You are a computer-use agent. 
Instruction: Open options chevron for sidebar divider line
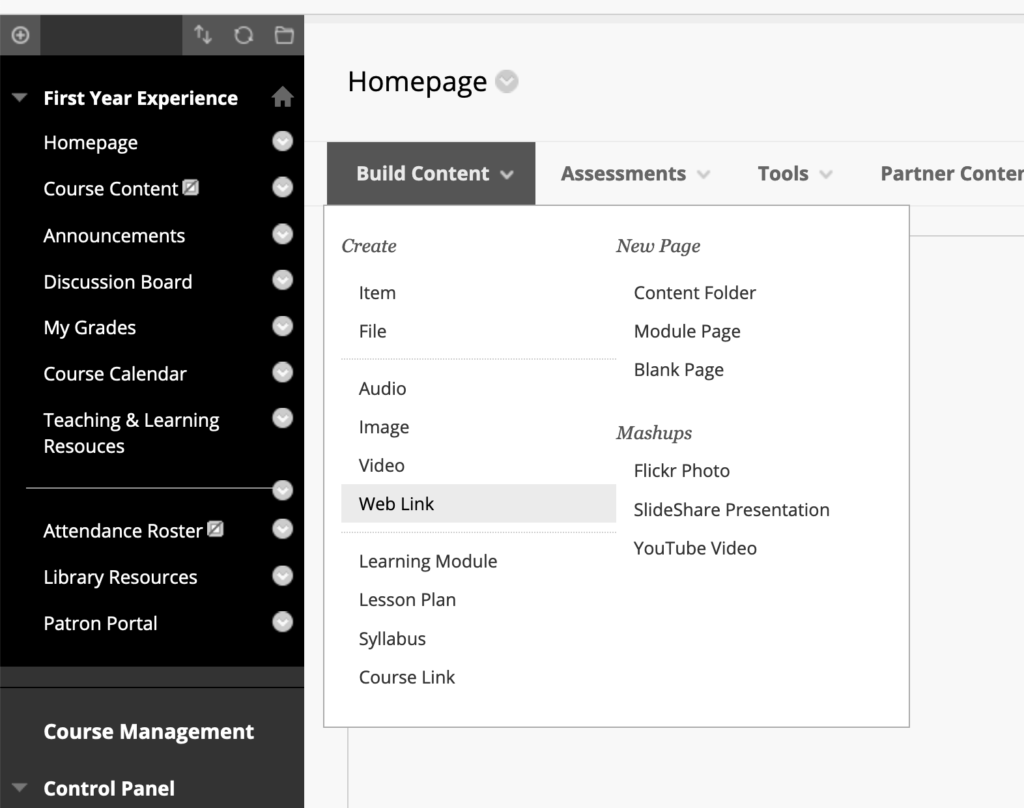(283, 489)
